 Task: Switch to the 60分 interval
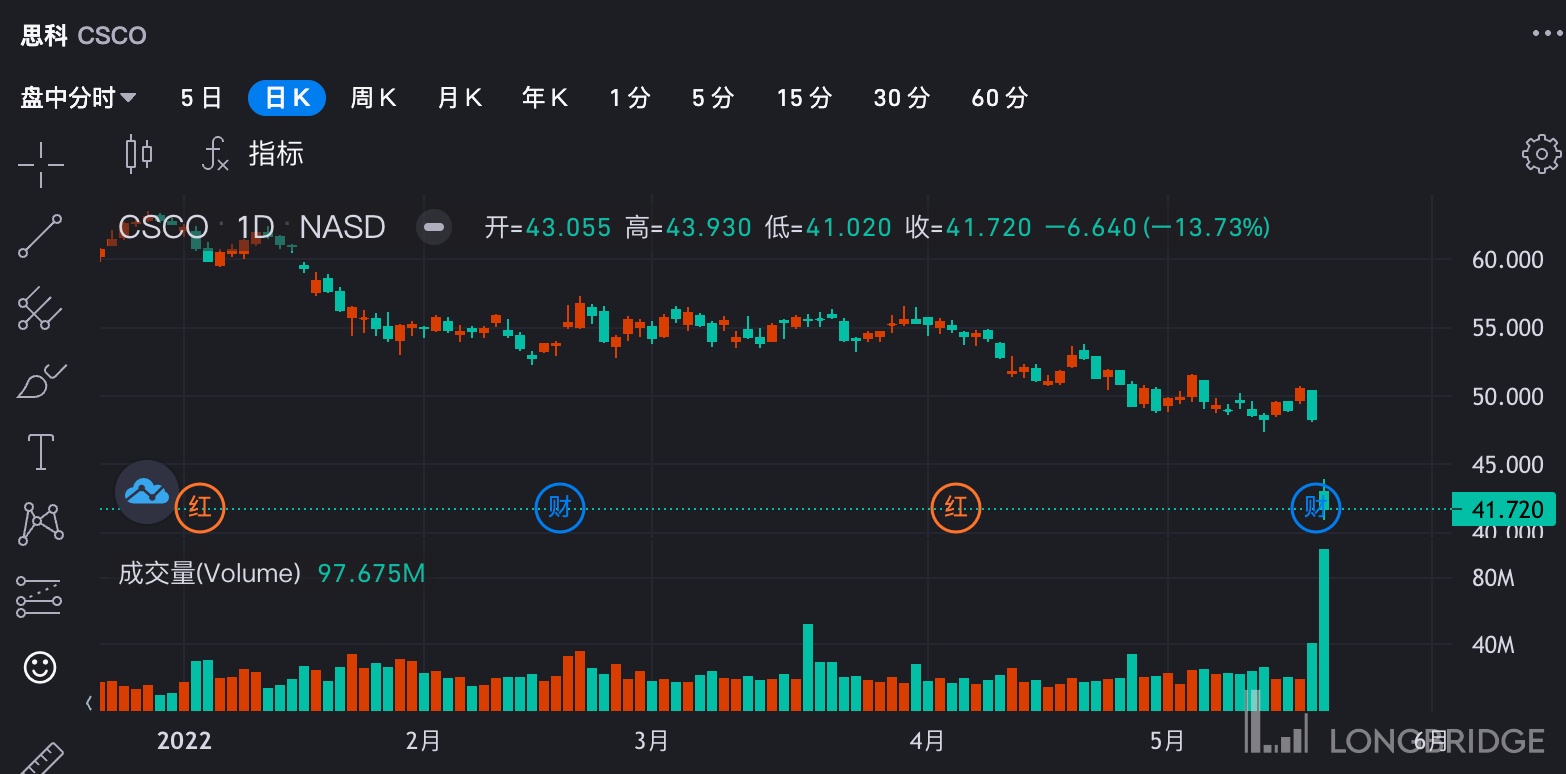[x=999, y=98]
